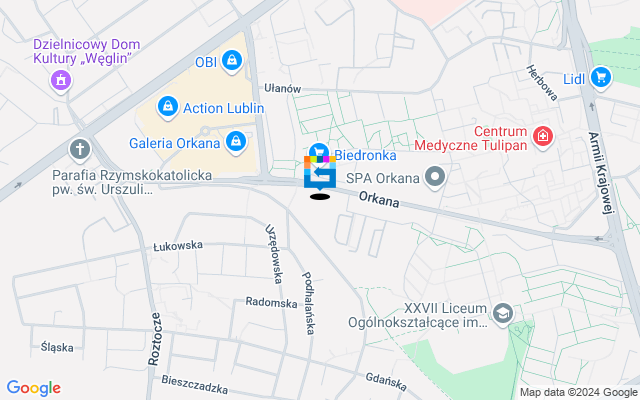Select the Roztocze street label
640x400 pixels.
pos(155,339)
